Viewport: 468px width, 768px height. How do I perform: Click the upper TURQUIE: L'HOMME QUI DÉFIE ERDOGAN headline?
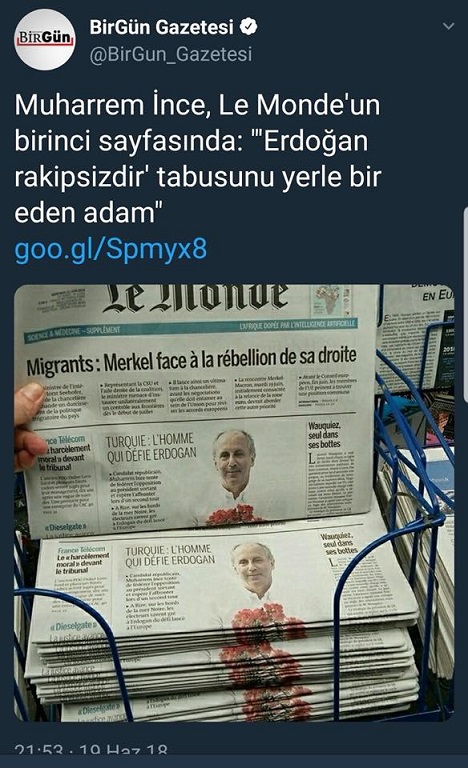(x=151, y=448)
